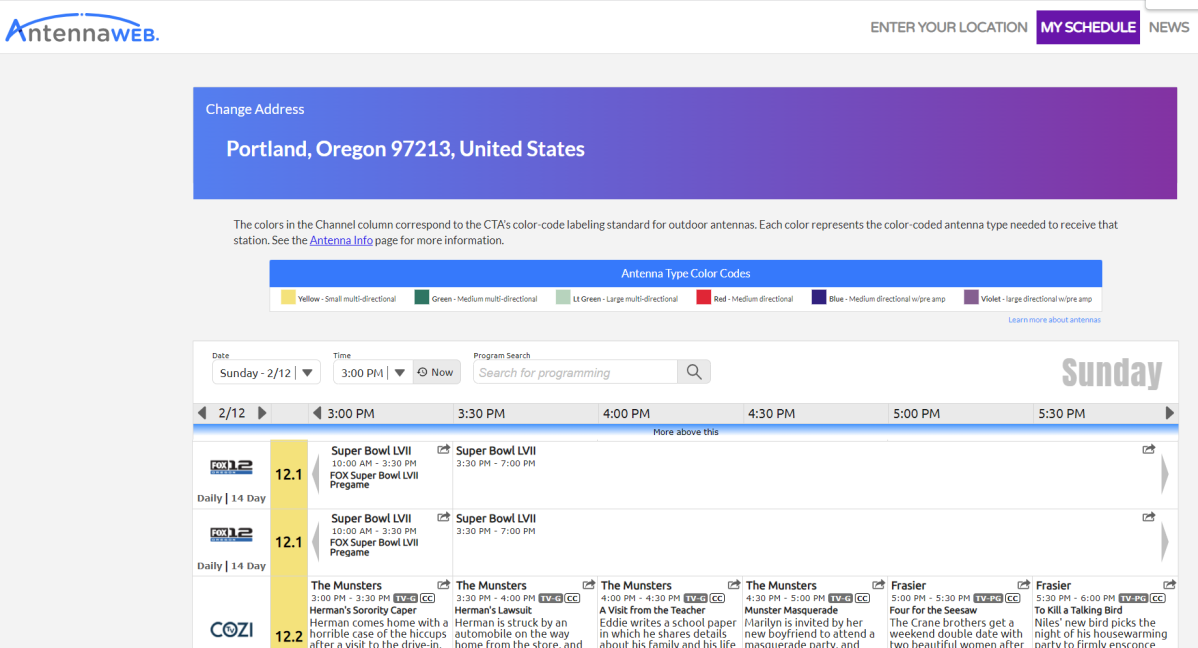1198x648 pixels.
Task: Click the Green medium multi-directional swatch
Action: tap(421, 297)
